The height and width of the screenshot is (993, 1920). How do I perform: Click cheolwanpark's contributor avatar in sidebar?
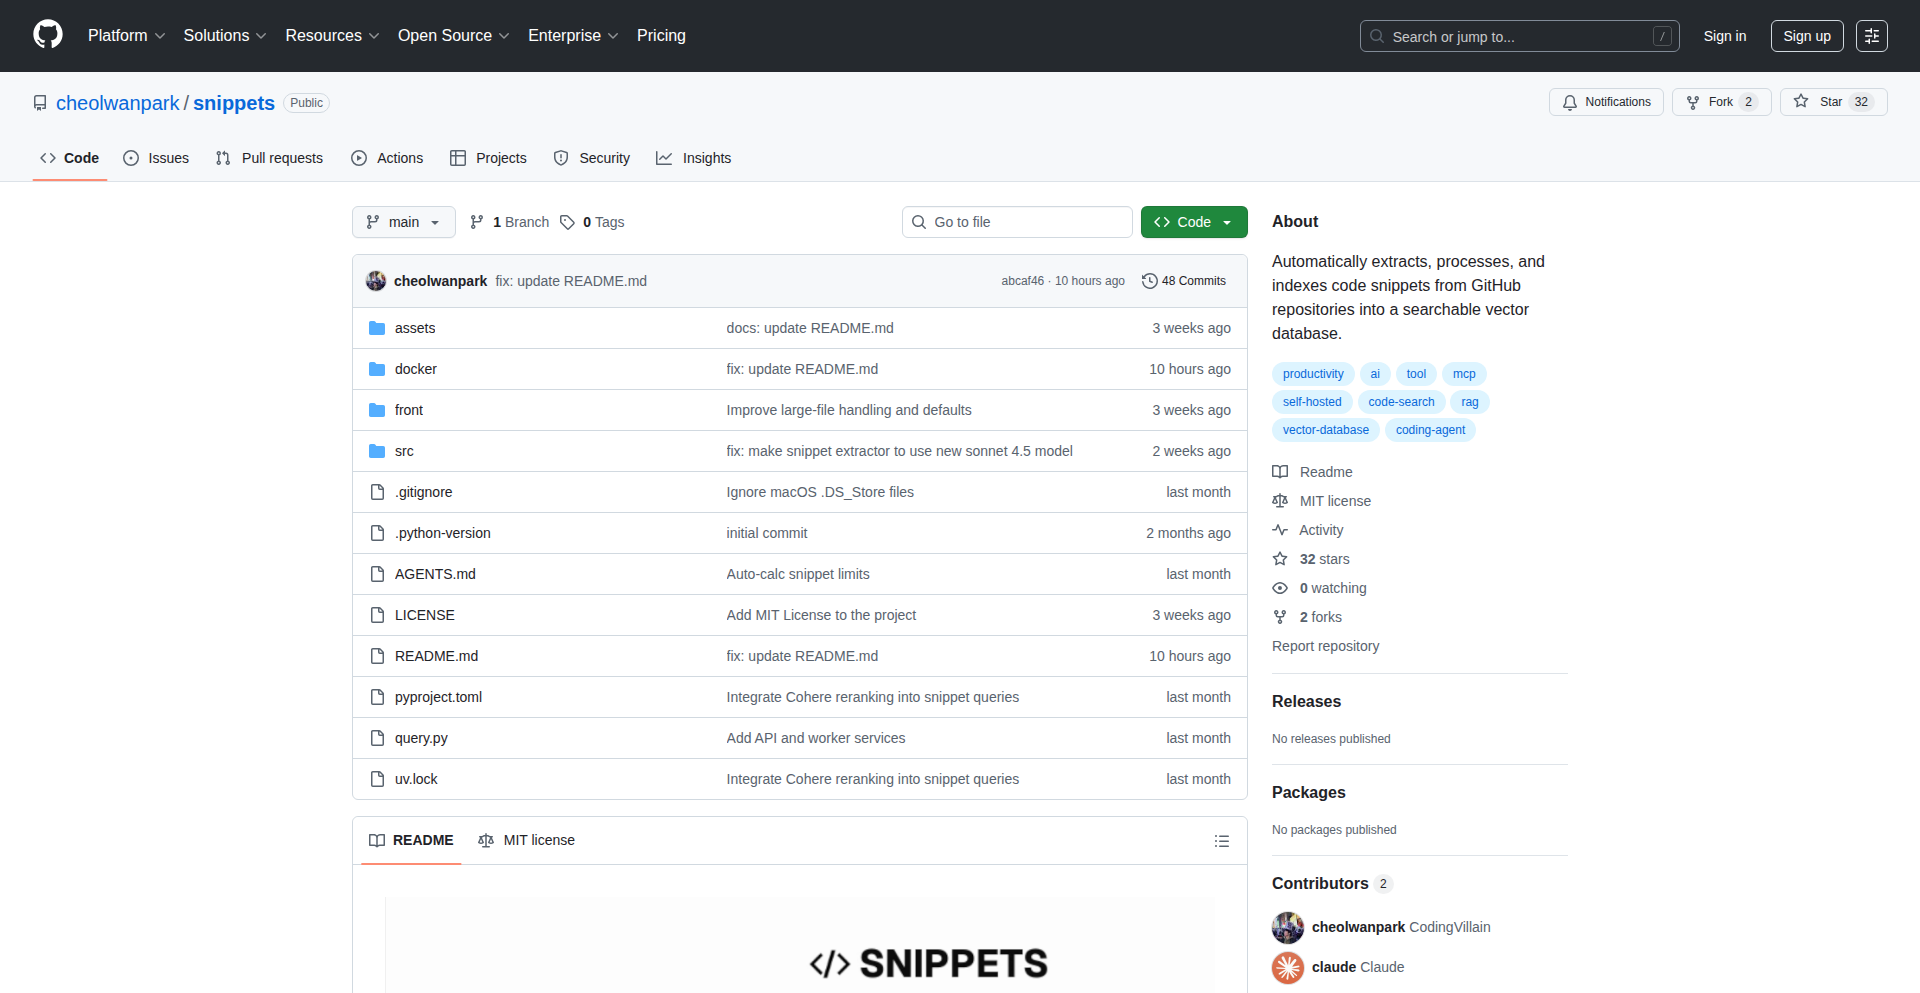1288,928
